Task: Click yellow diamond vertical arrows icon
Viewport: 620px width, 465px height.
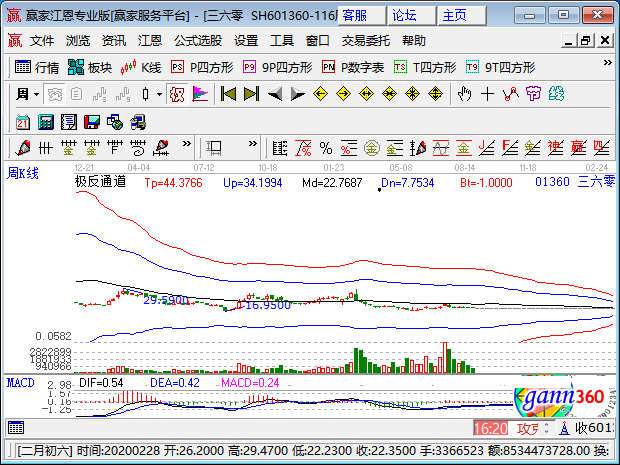Action: point(435,94)
